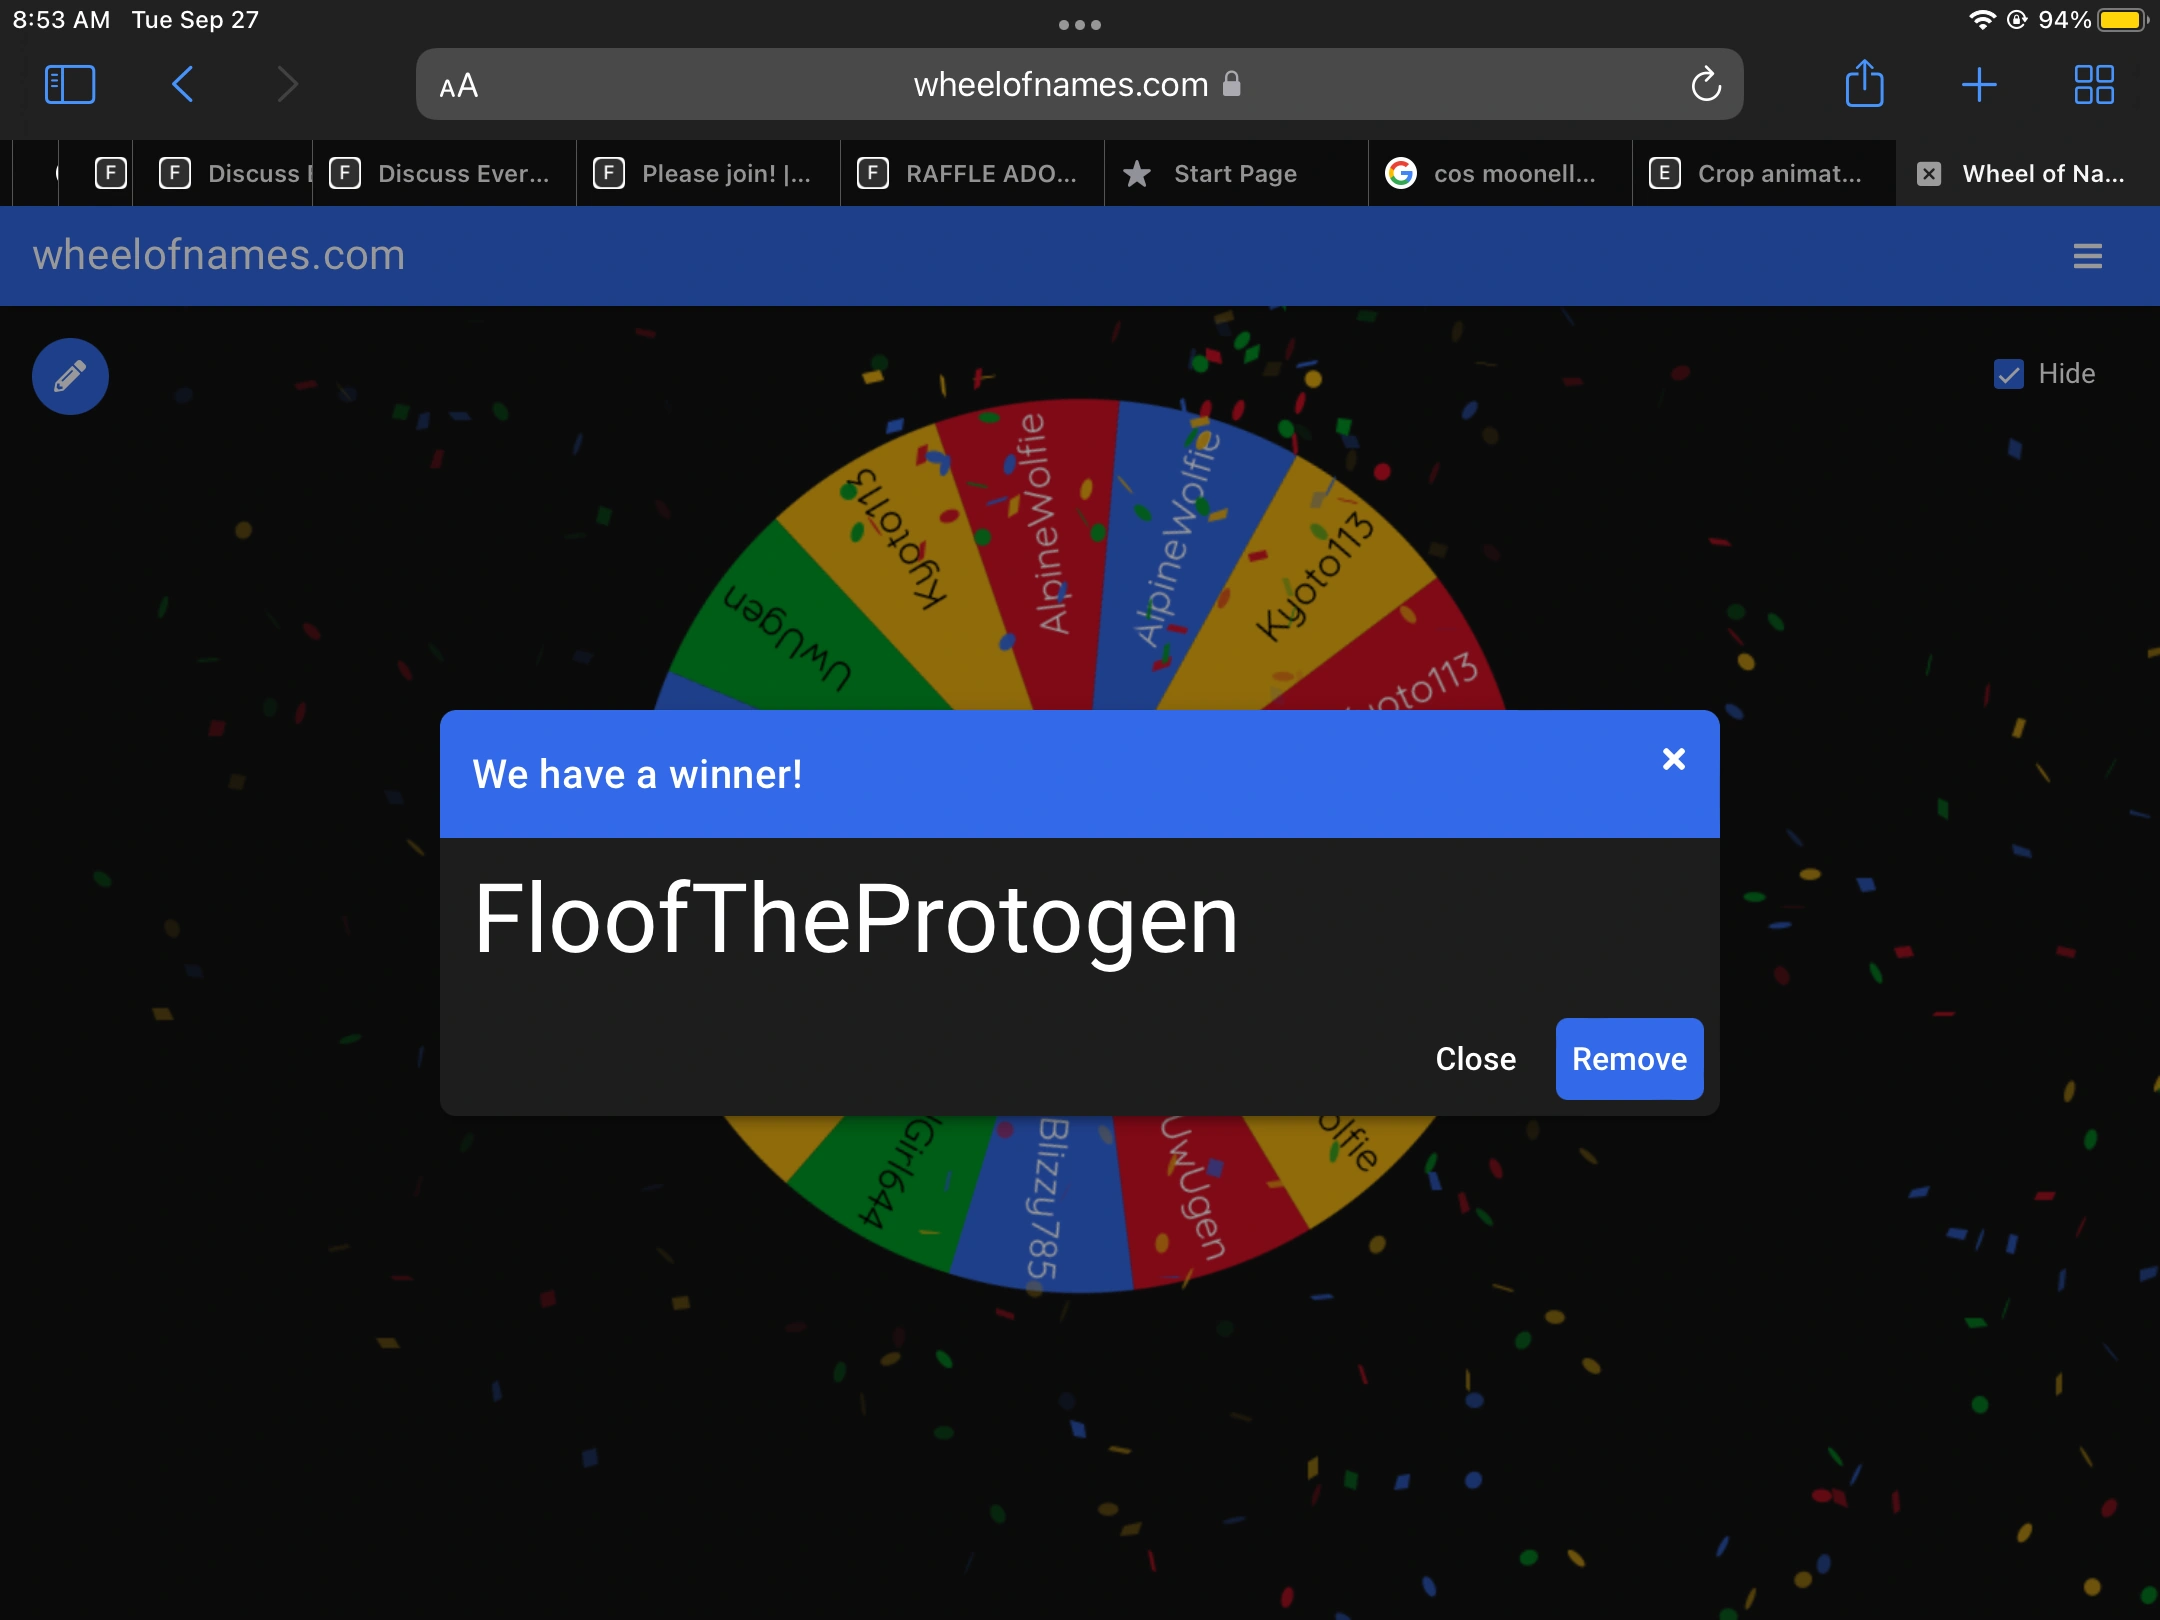Tap the Safari sidebar toggle icon

point(70,85)
